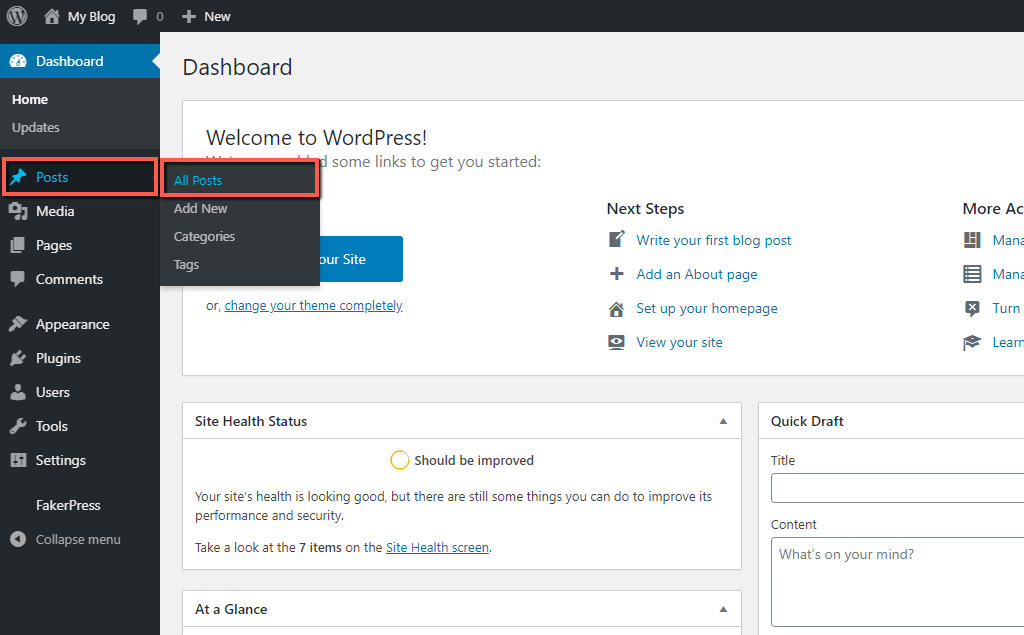
Task: Click the Appearance paintbrush icon
Action: pyautogui.click(x=18, y=324)
